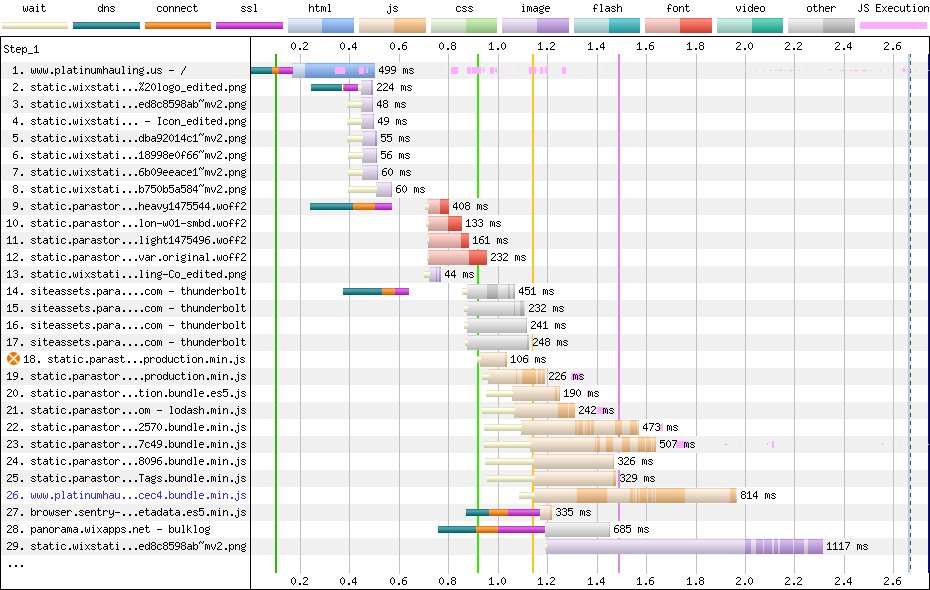Click the html legend color bar
The width and height of the screenshot is (930, 590).
(x=320, y=24)
